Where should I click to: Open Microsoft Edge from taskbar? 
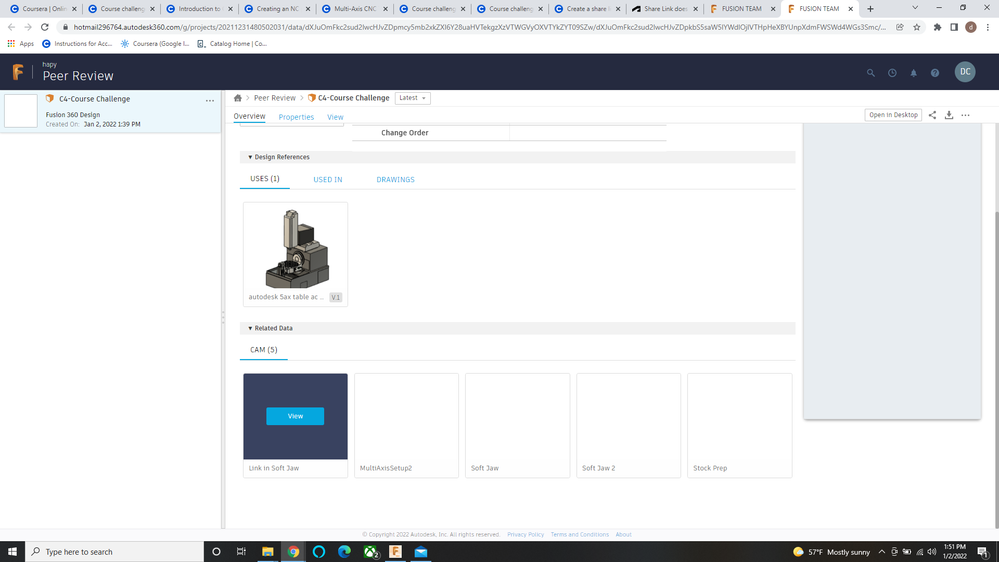[344, 552]
